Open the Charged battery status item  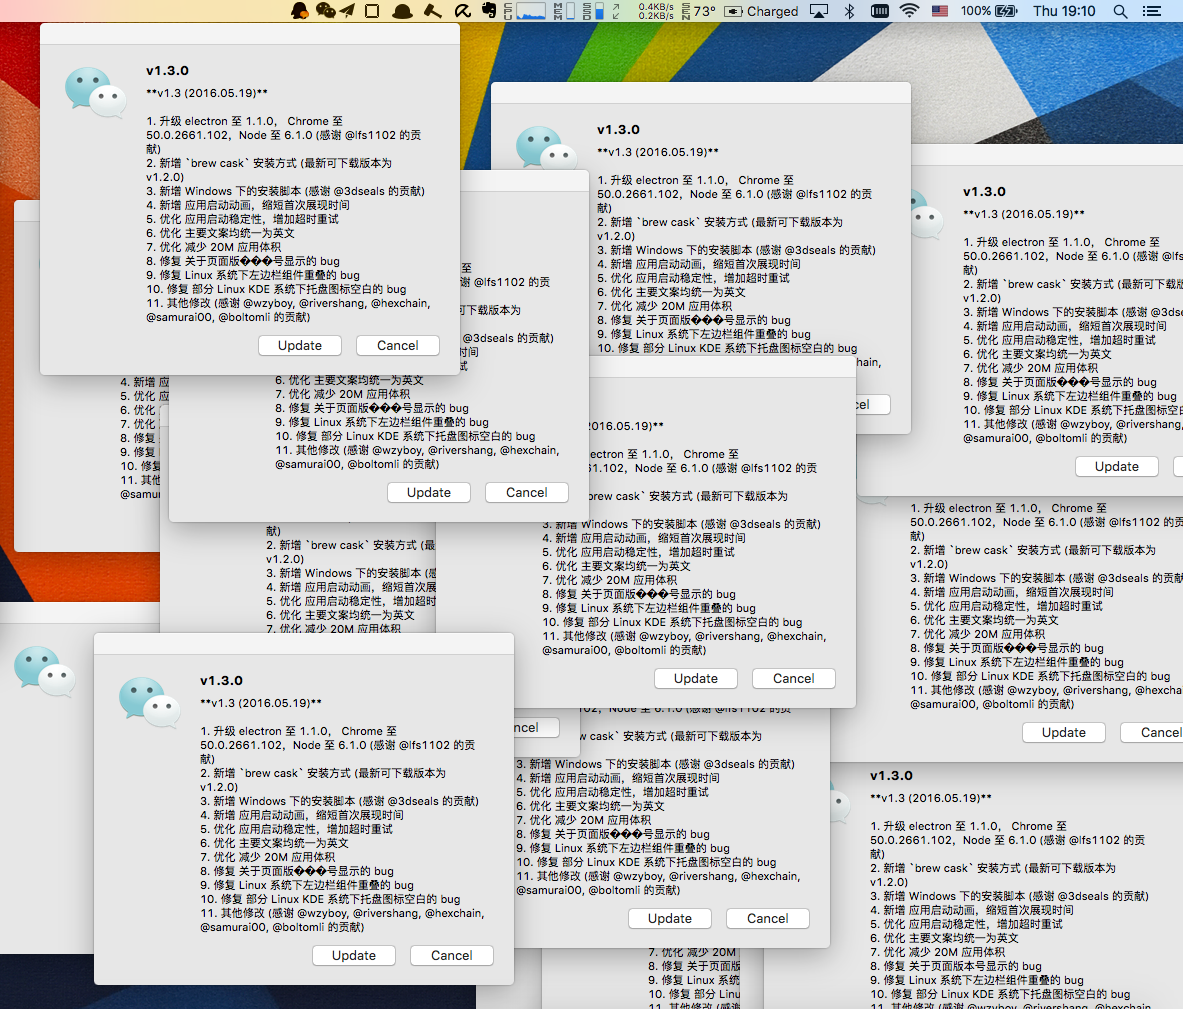point(762,11)
